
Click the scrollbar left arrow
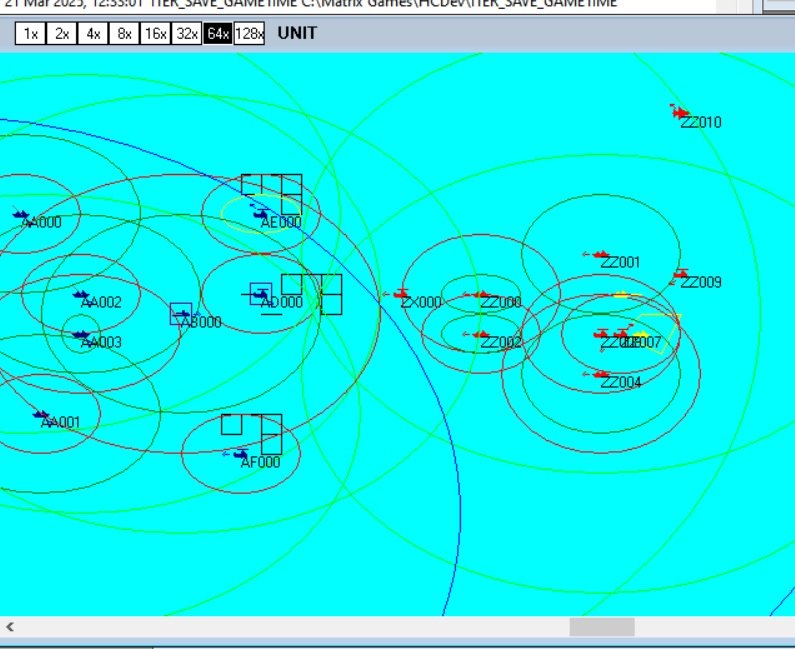tap(10, 627)
